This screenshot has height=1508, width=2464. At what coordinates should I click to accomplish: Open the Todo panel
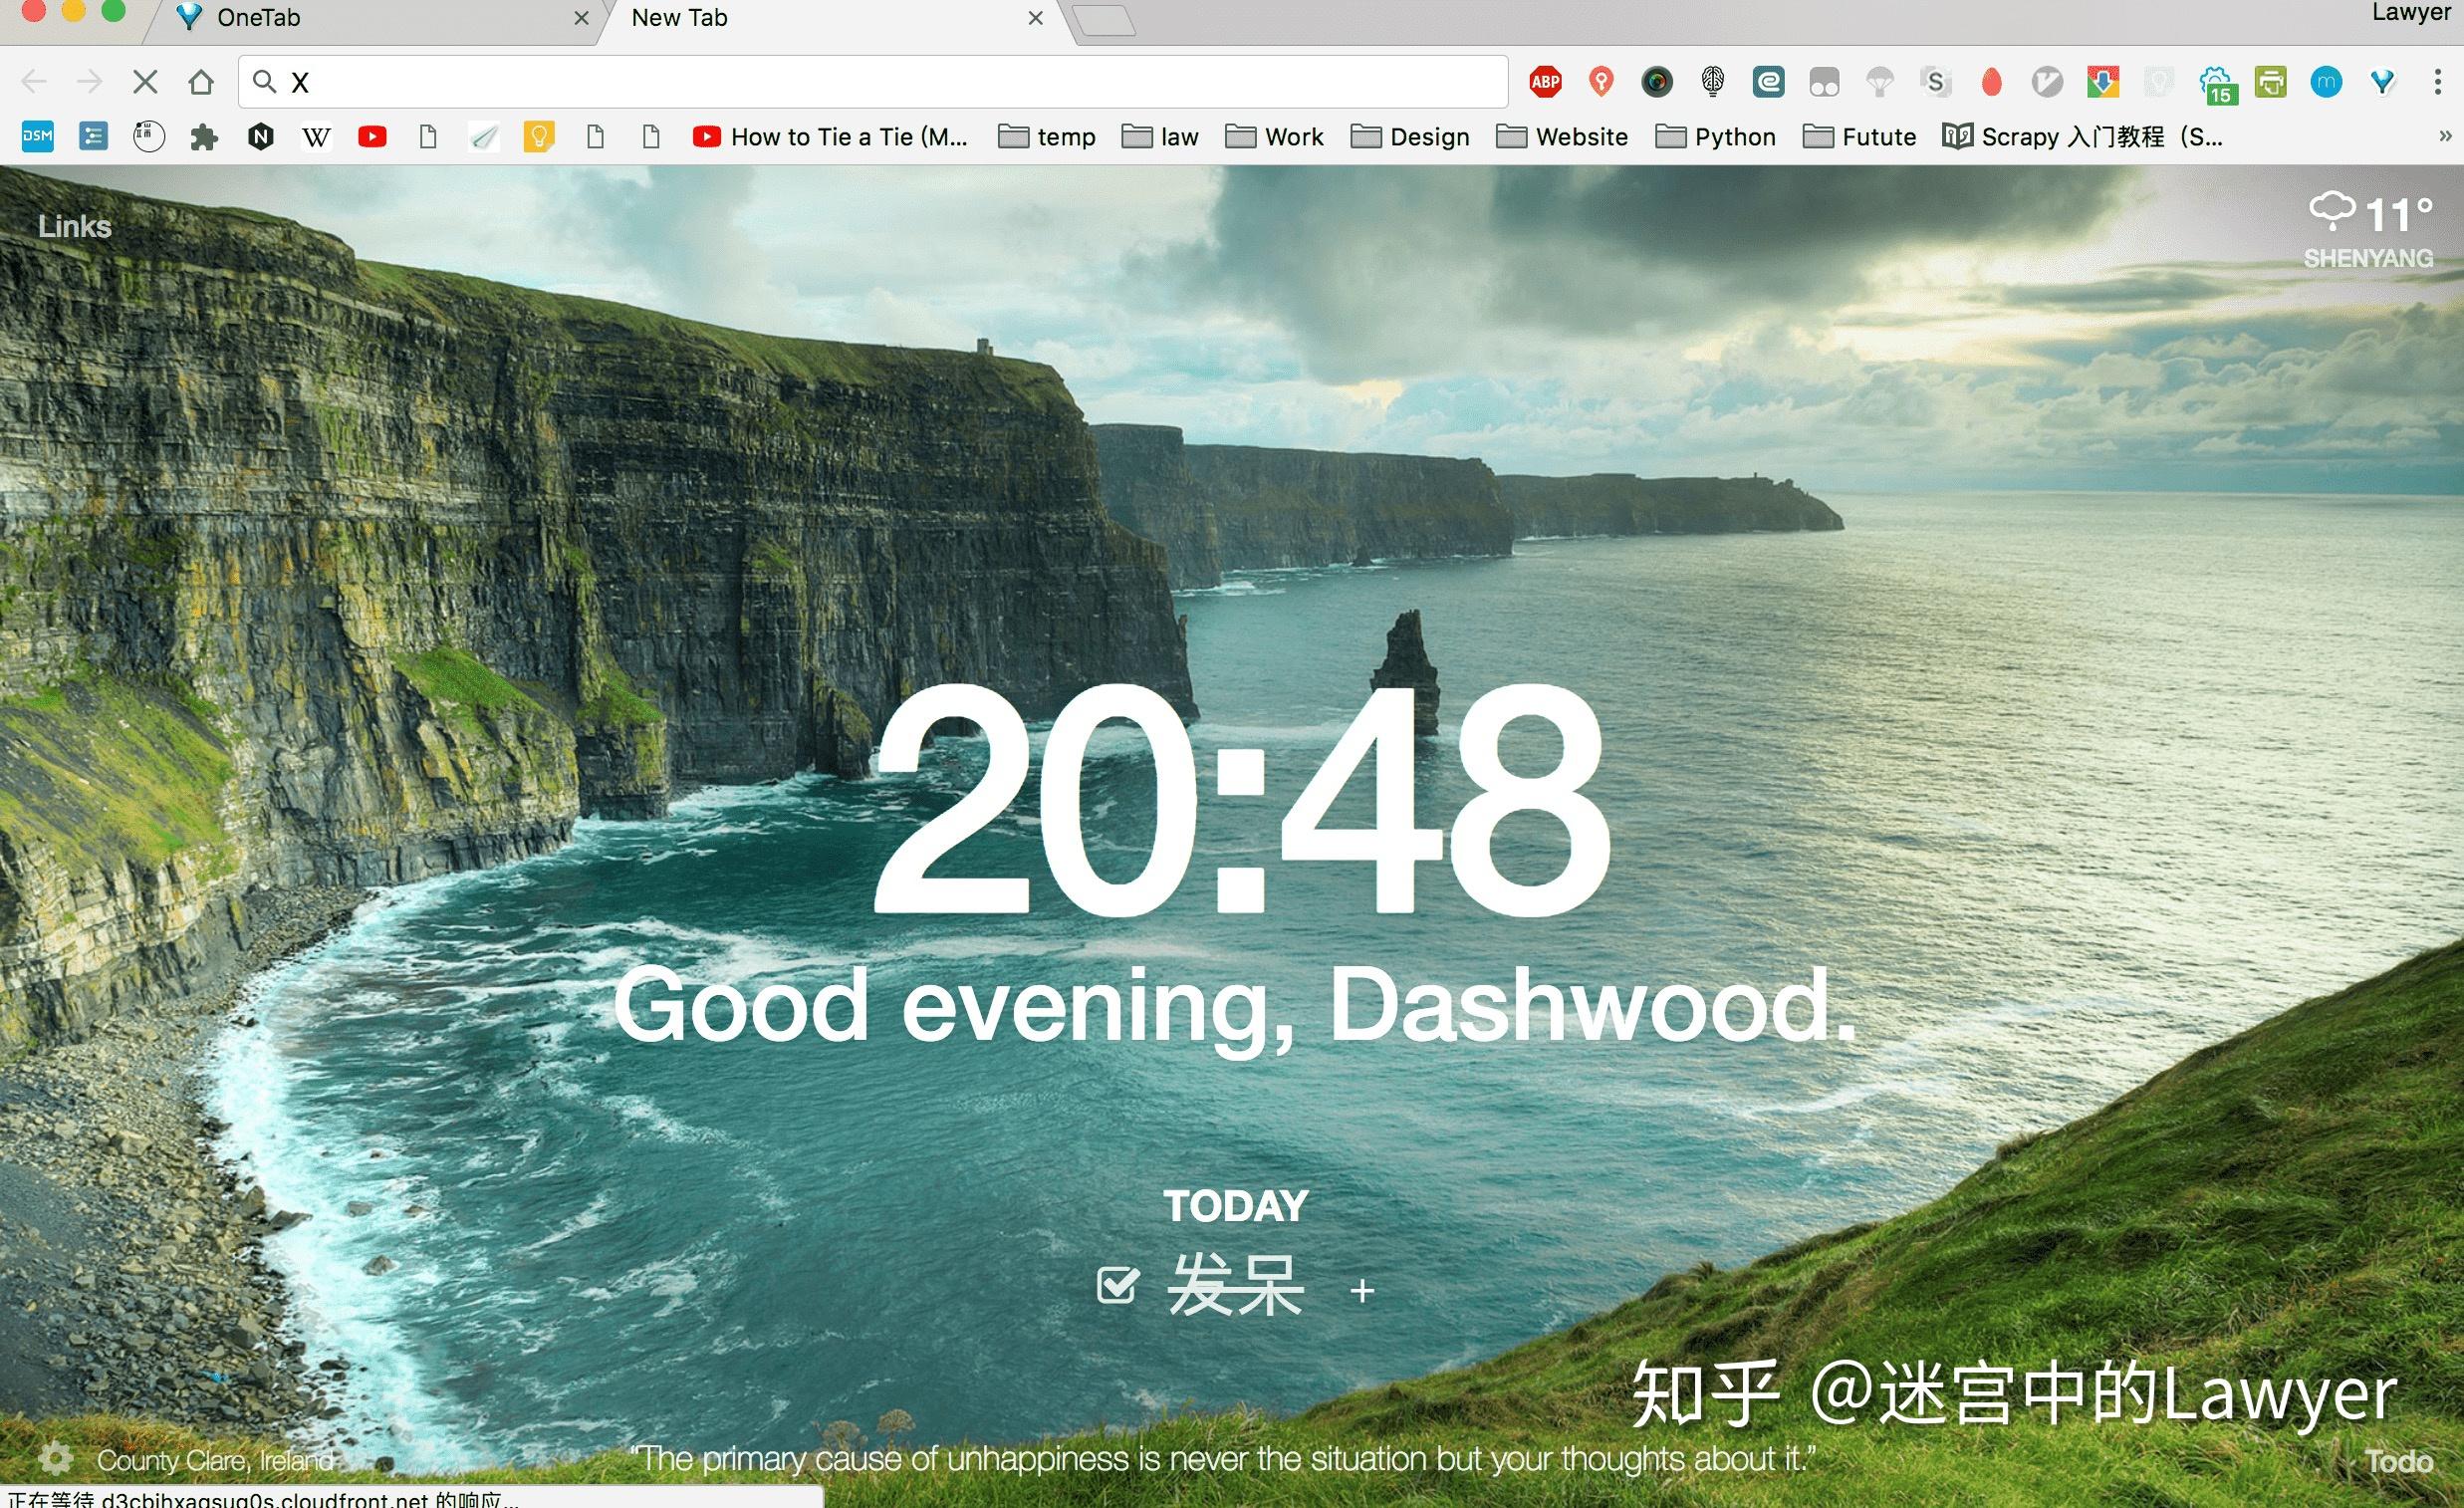point(2398,1461)
